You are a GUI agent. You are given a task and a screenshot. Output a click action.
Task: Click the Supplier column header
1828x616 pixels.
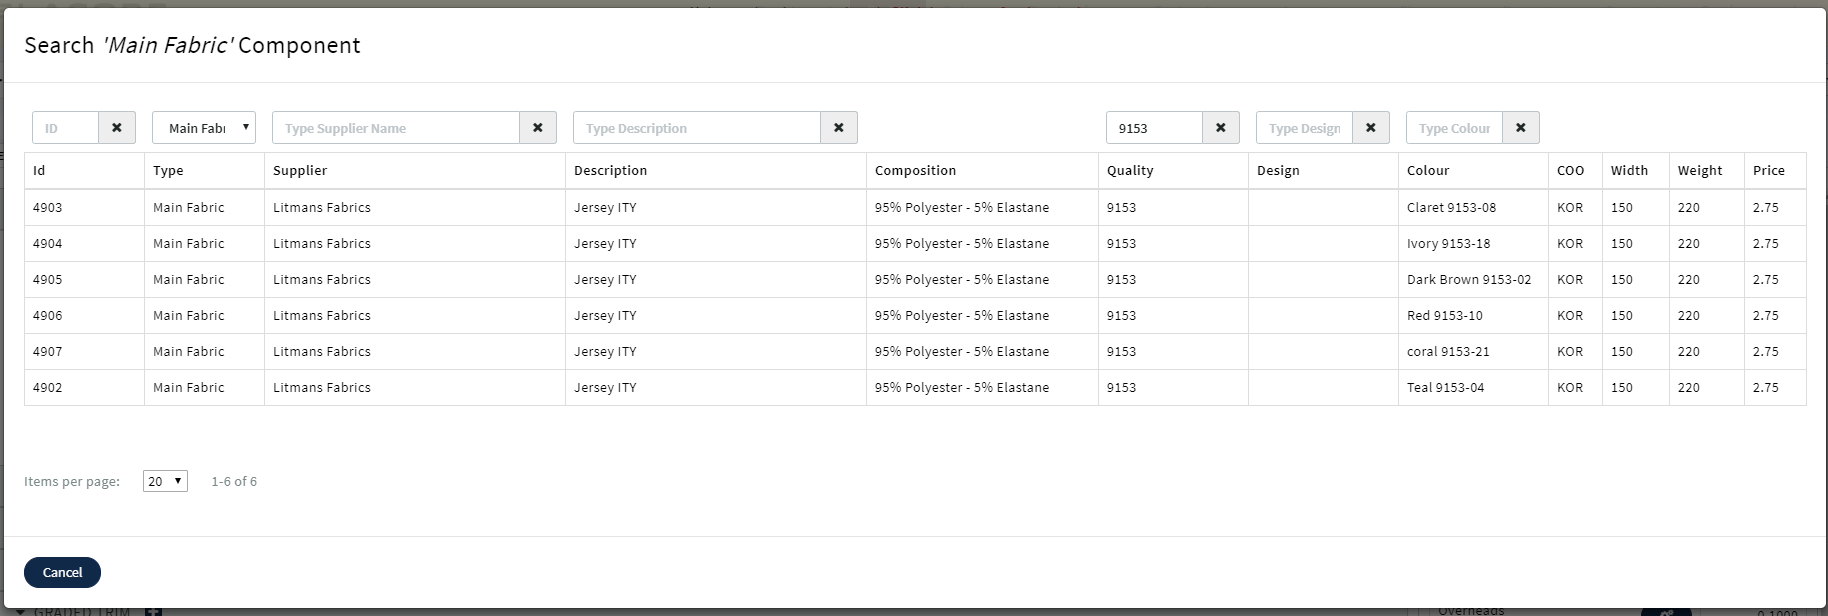tap(300, 171)
